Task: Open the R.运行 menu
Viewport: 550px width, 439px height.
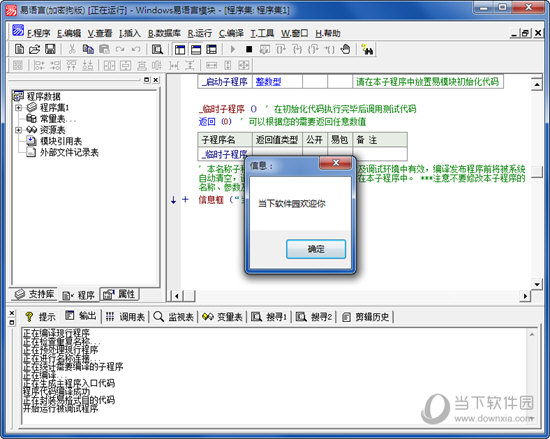Action: click(199, 33)
